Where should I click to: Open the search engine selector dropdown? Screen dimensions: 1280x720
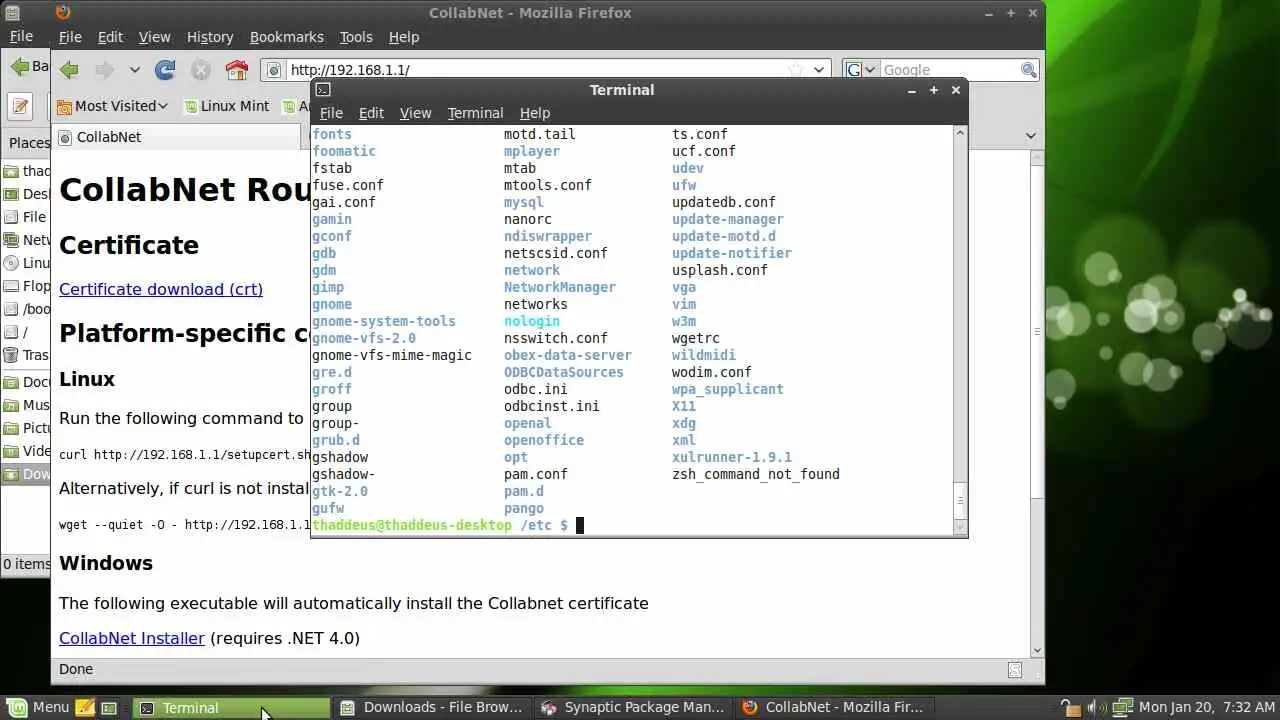click(860, 70)
